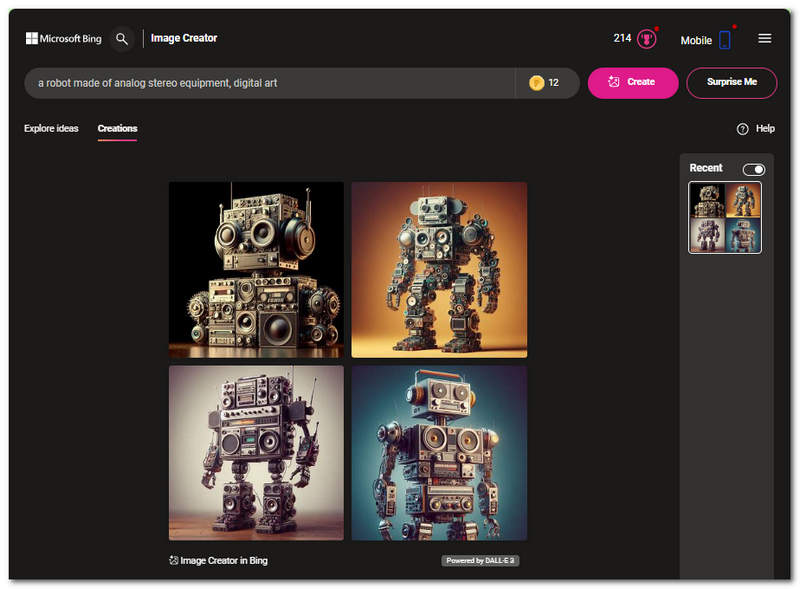Select the Creations tab
Image resolution: width=800 pixels, height=589 pixels.
pyautogui.click(x=117, y=129)
